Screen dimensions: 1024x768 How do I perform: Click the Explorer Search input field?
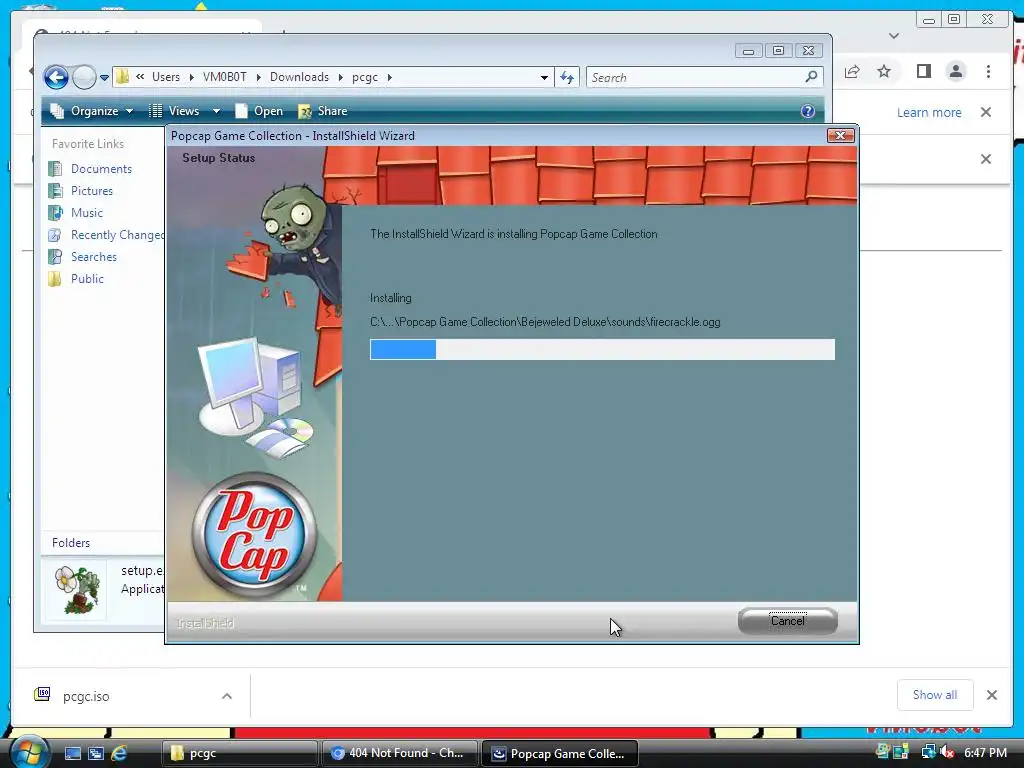tap(696, 78)
